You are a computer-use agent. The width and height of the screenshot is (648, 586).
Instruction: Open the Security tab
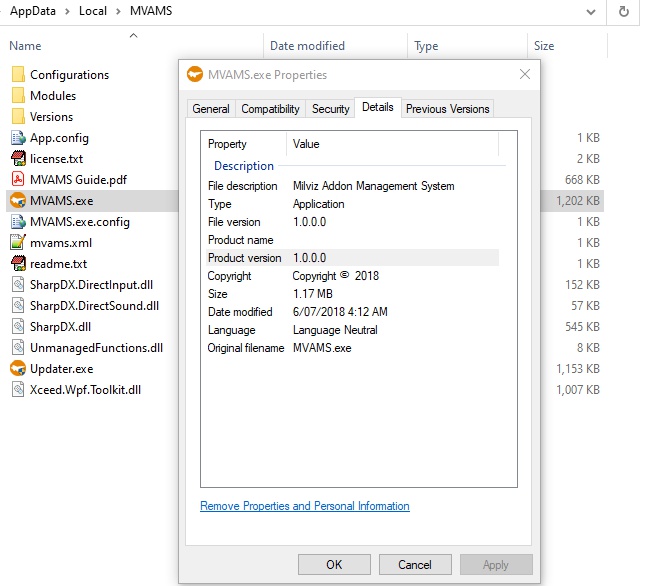pyautogui.click(x=331, y=109)
